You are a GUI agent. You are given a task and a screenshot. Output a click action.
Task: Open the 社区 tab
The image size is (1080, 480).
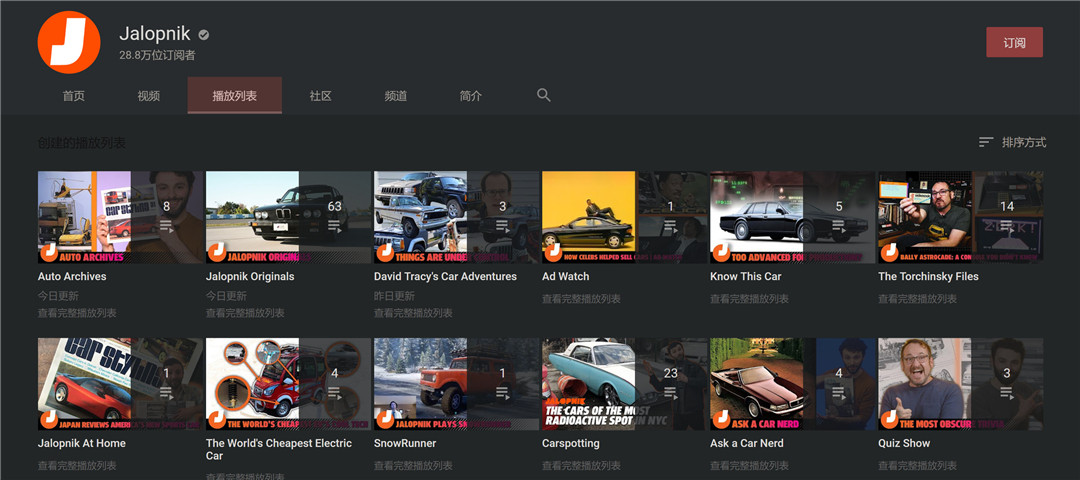pyautogui.click(x=320, y=96)
